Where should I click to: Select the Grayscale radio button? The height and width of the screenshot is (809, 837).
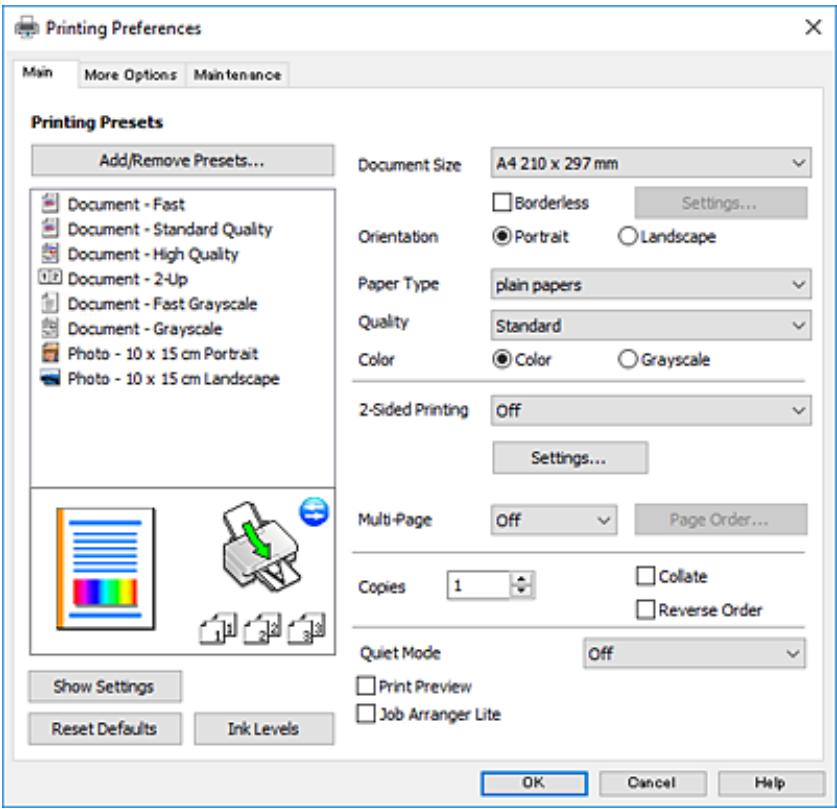627,359
